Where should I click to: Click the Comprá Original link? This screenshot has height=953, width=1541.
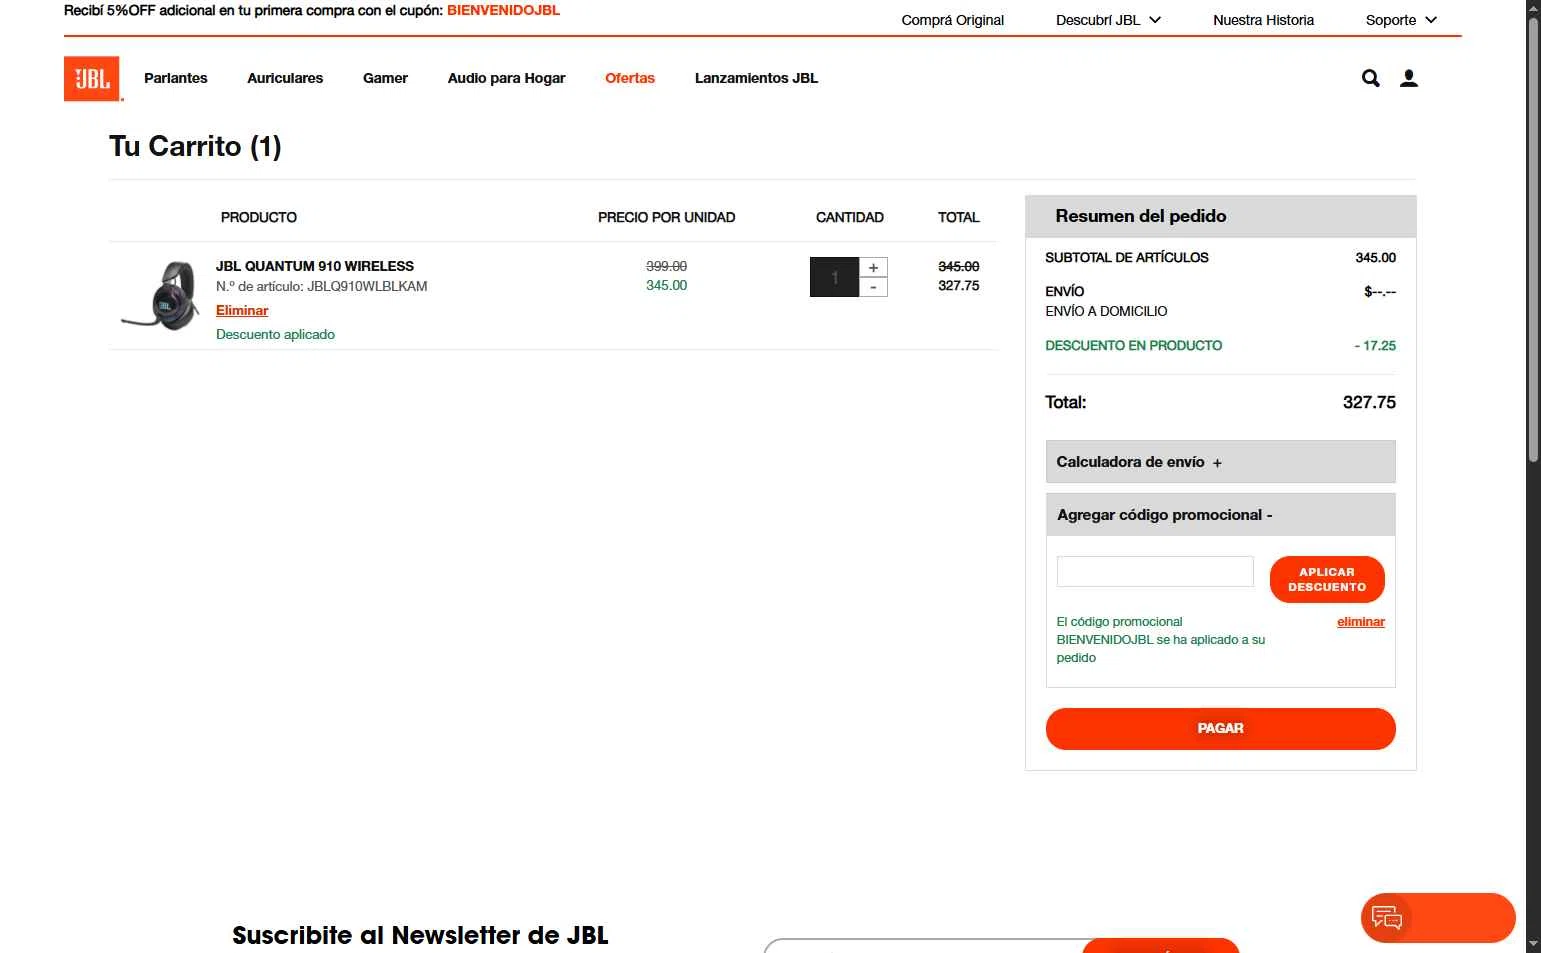tap(952, 20)
